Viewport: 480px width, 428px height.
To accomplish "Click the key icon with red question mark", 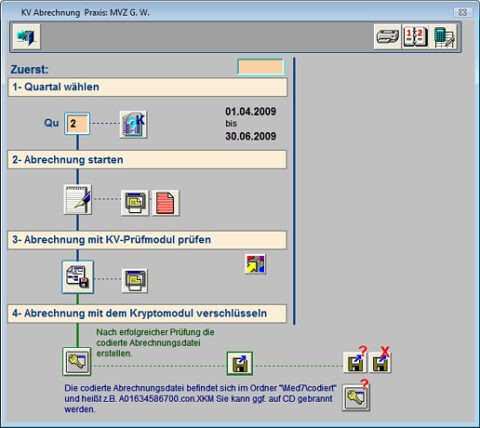I will pos(356,397).
